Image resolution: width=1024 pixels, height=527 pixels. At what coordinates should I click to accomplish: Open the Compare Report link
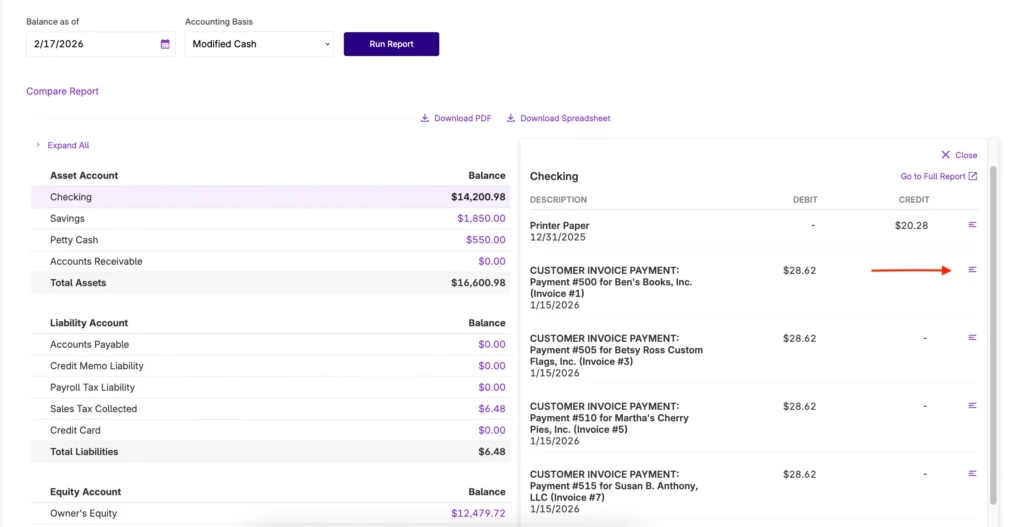(x=62, y=91)
